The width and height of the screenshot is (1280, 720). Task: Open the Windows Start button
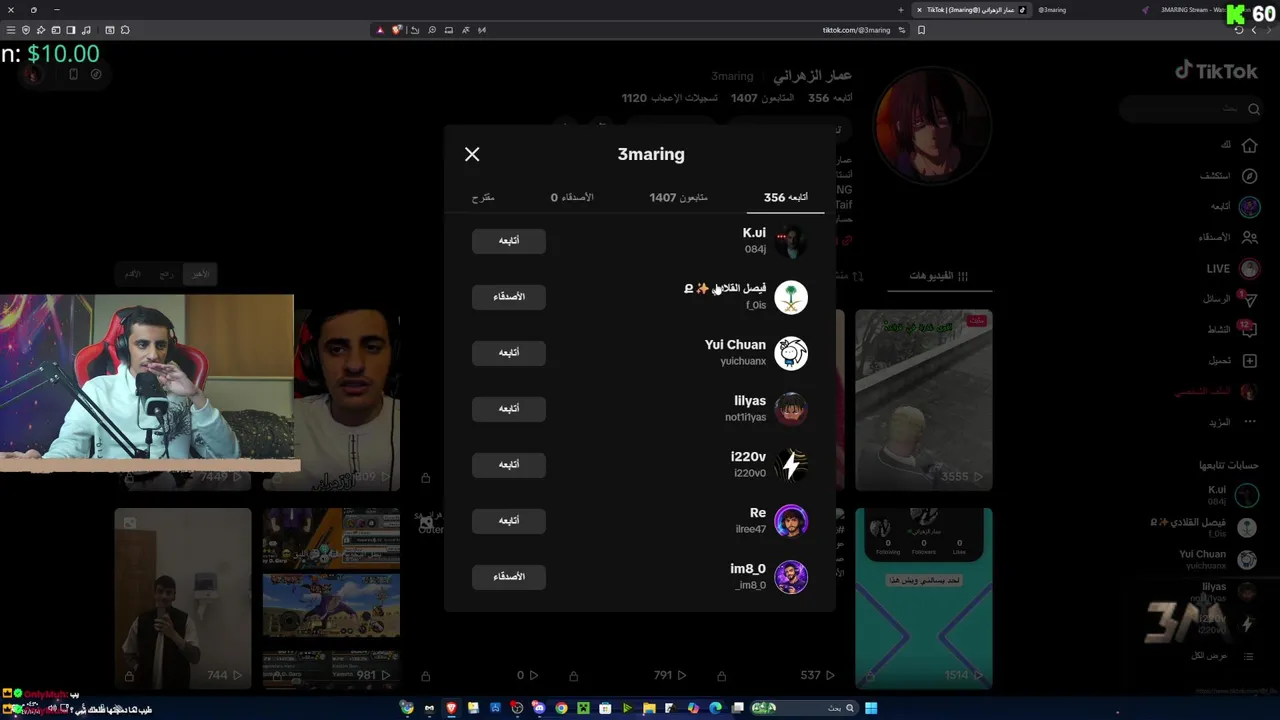(x=871, y=708)
